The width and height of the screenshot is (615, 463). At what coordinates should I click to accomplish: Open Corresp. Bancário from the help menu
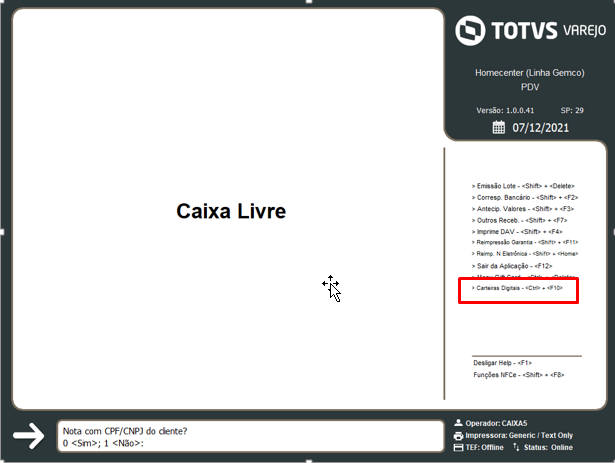[525, 197]
